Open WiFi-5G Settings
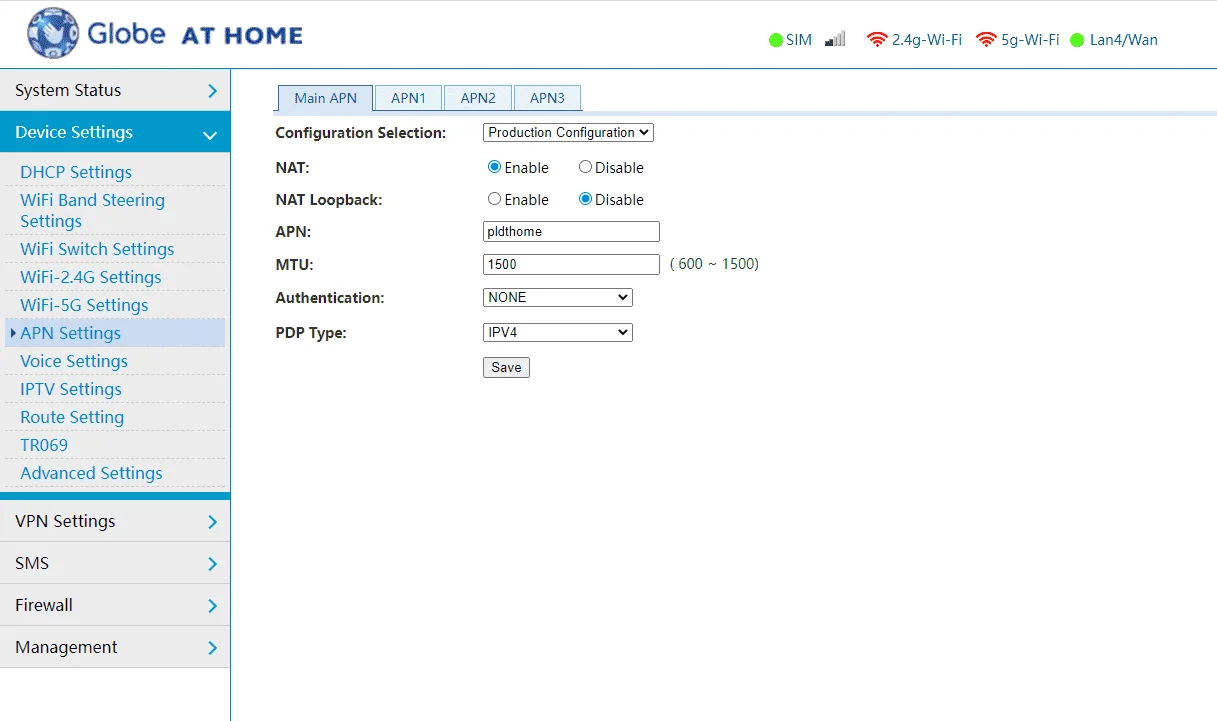 tap(84, 305)
